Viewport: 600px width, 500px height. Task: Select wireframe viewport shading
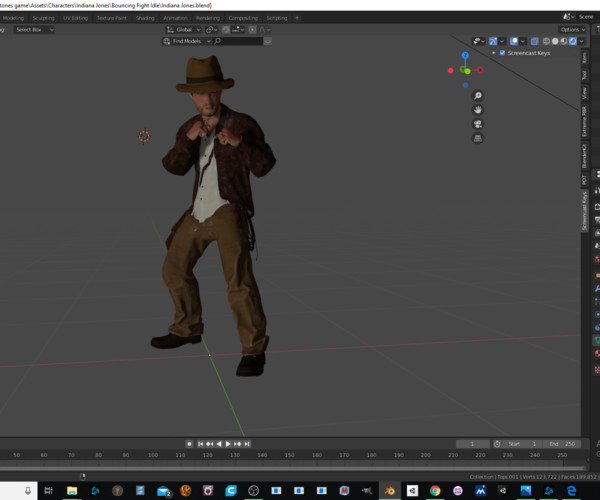[546, 41]
